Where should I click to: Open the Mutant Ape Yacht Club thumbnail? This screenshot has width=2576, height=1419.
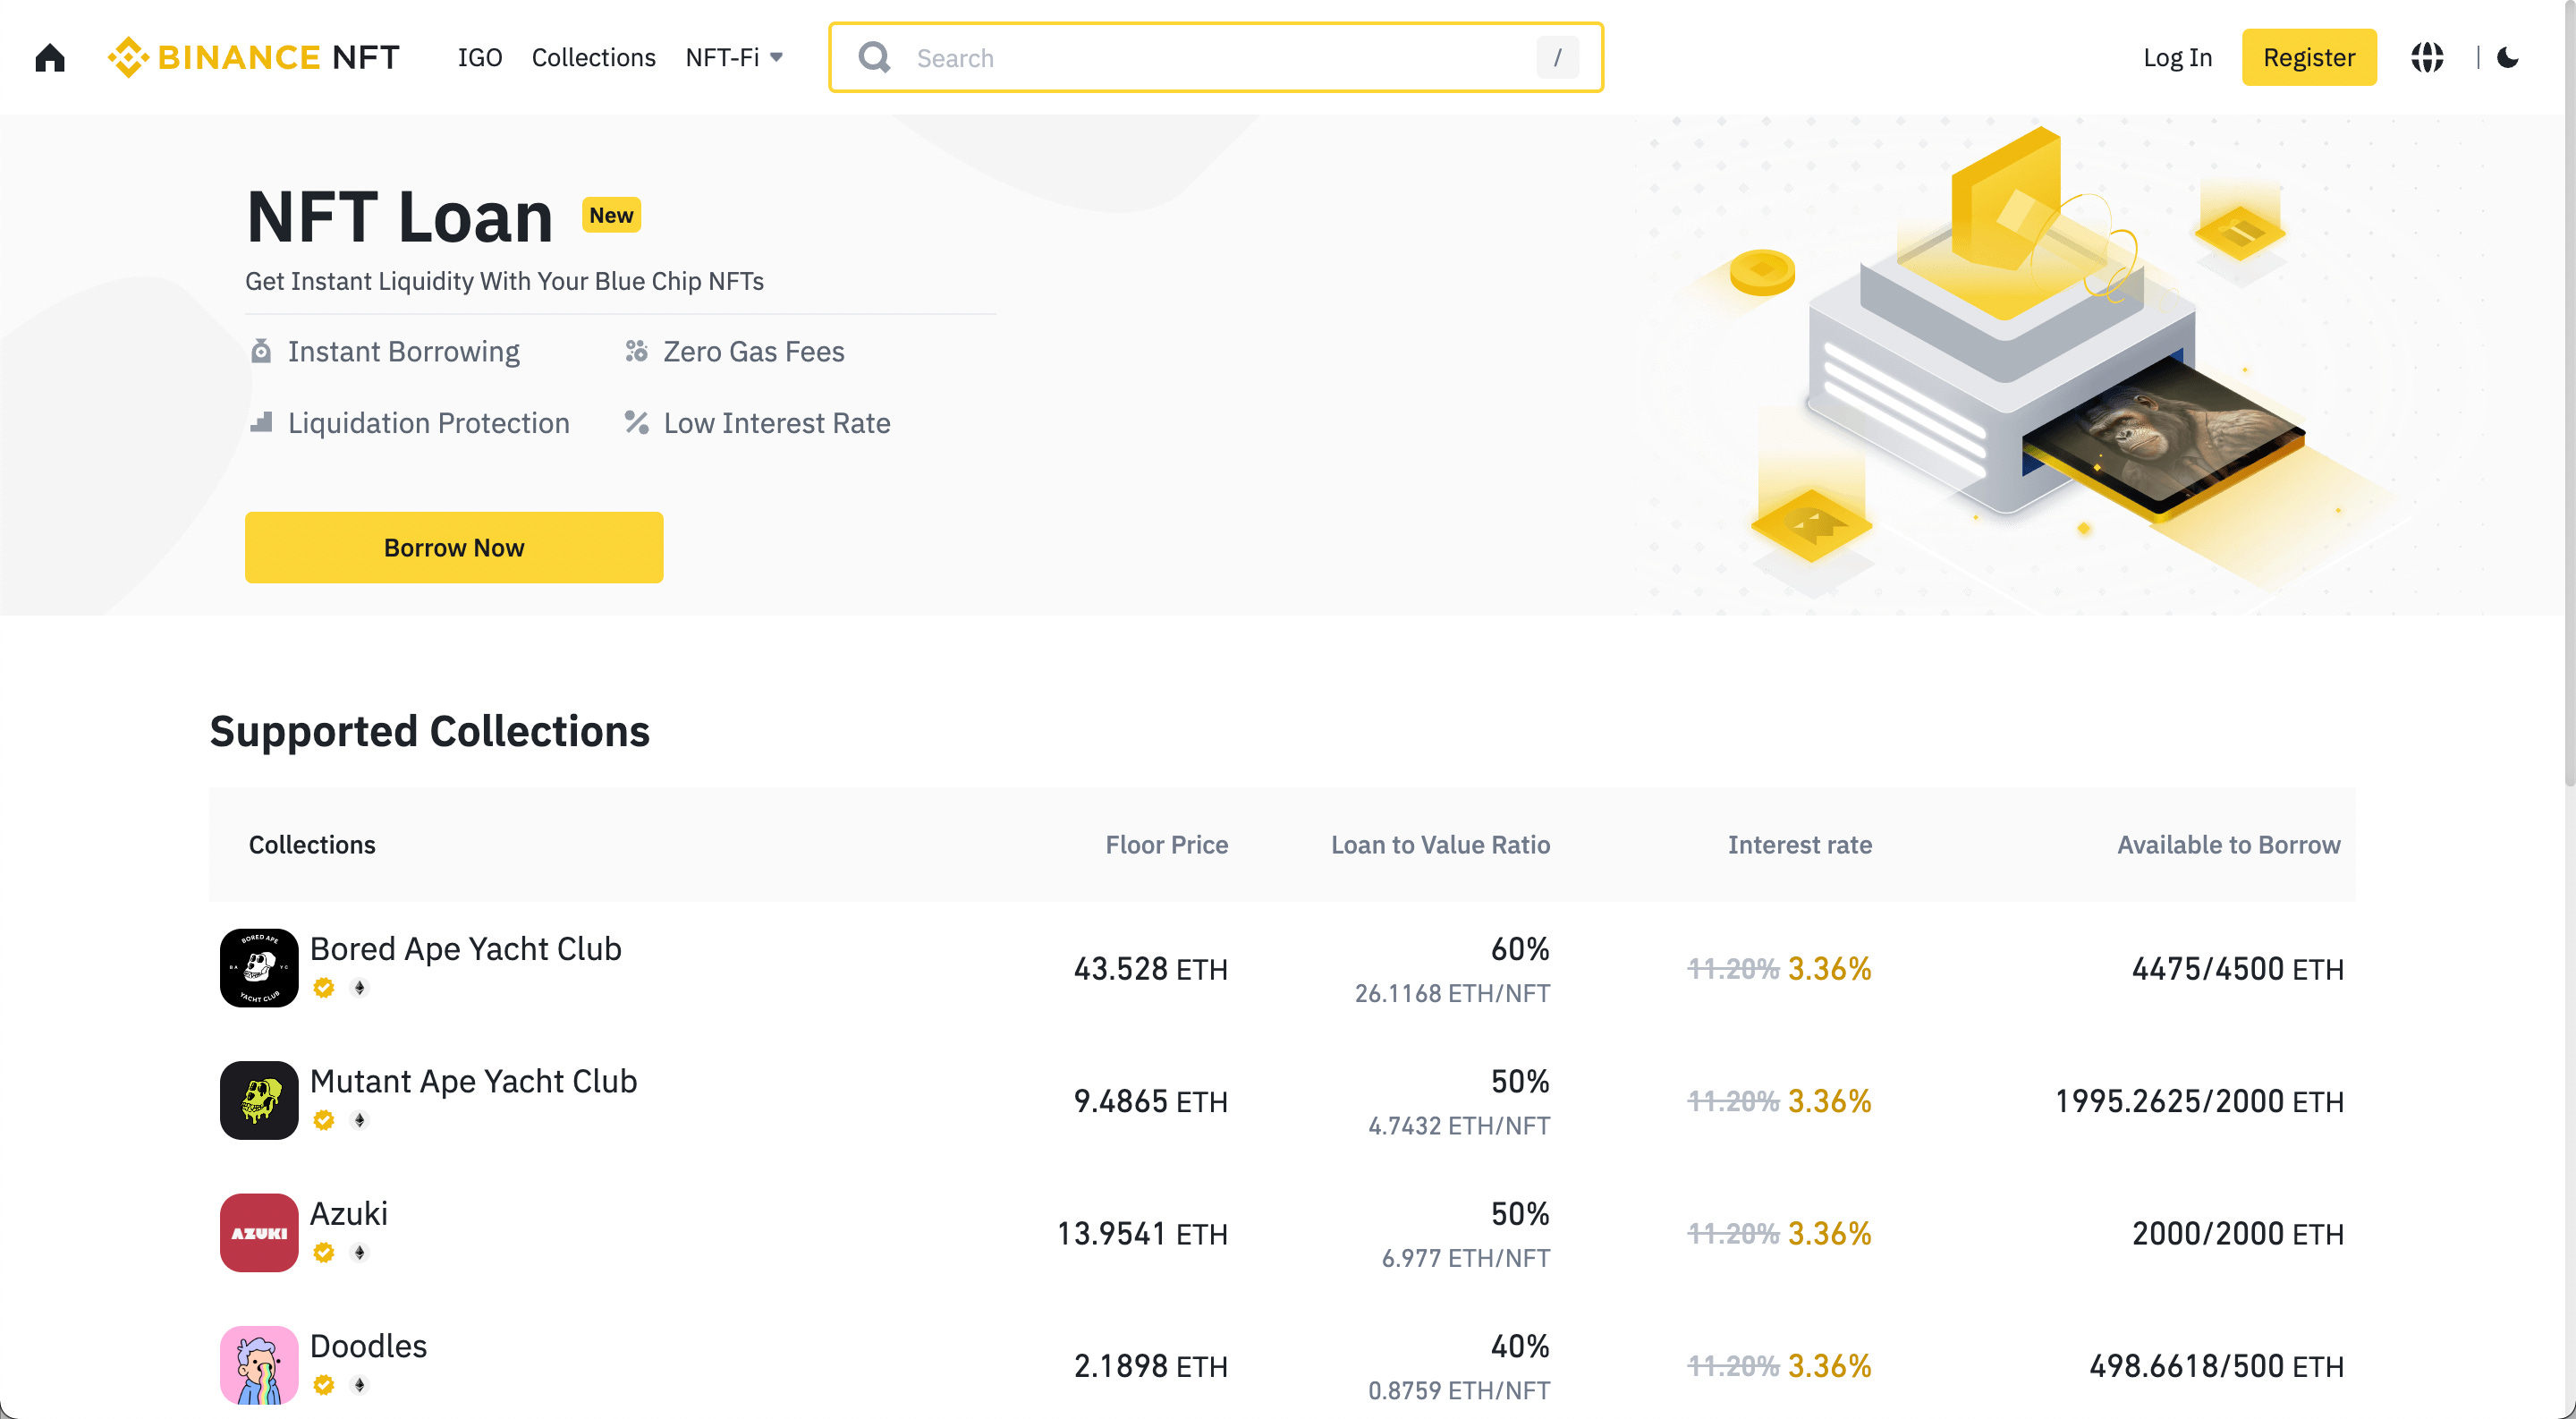pos(259,1100)
